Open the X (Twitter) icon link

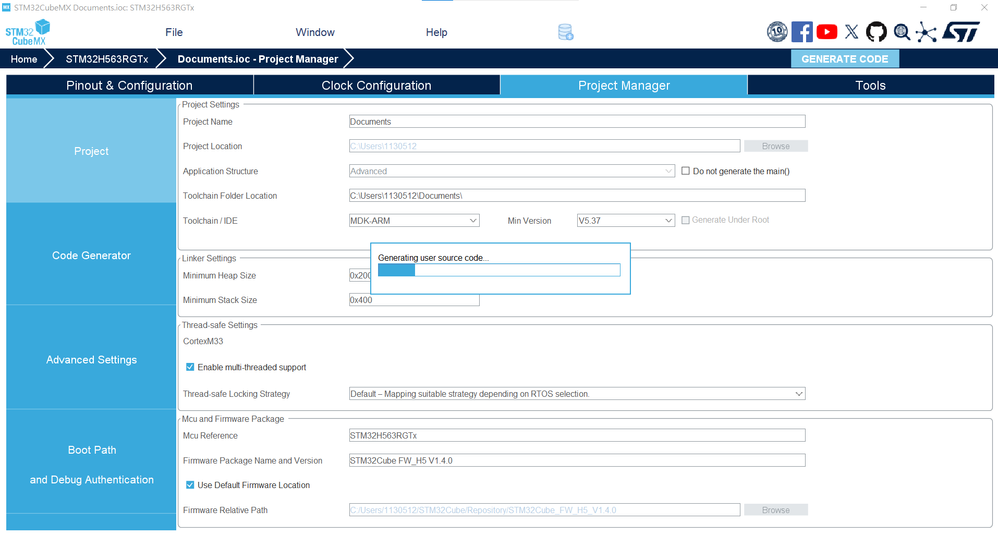[852, 32]
